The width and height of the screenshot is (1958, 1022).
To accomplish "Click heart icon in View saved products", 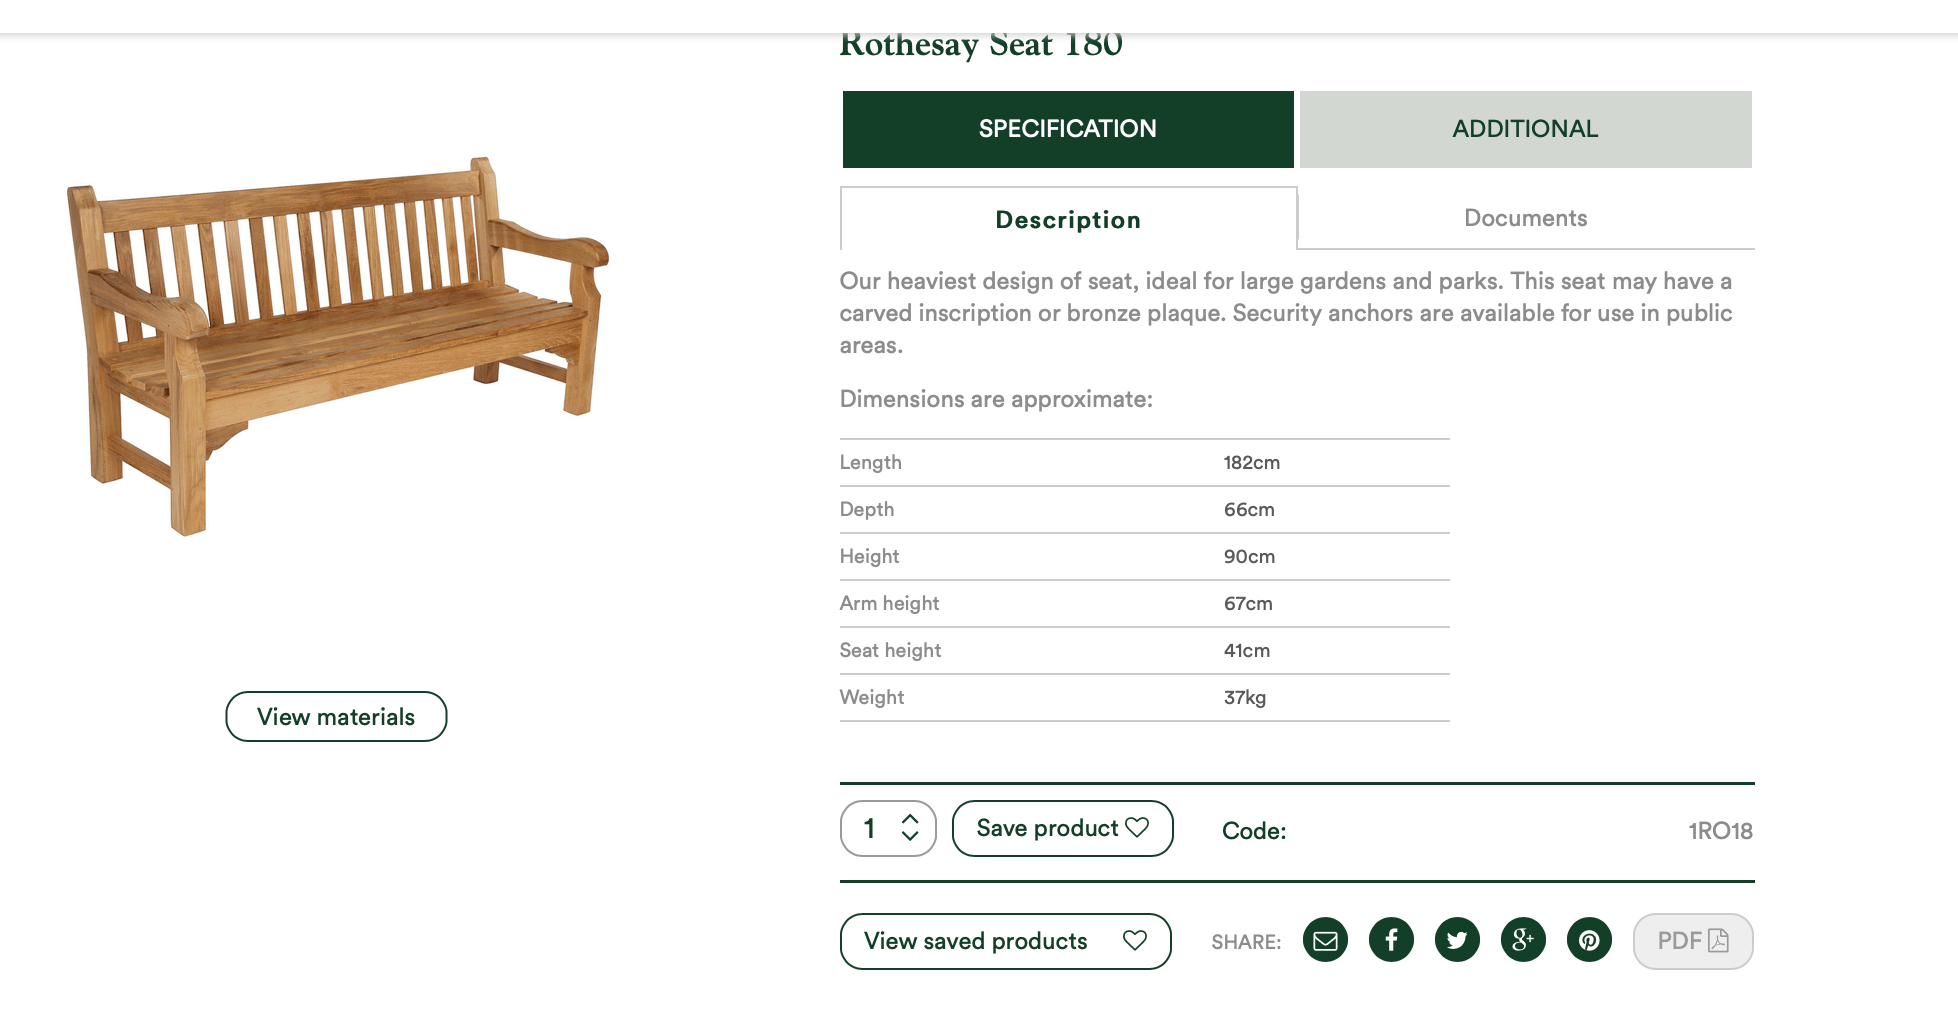I will click(x=1134, y=940).
